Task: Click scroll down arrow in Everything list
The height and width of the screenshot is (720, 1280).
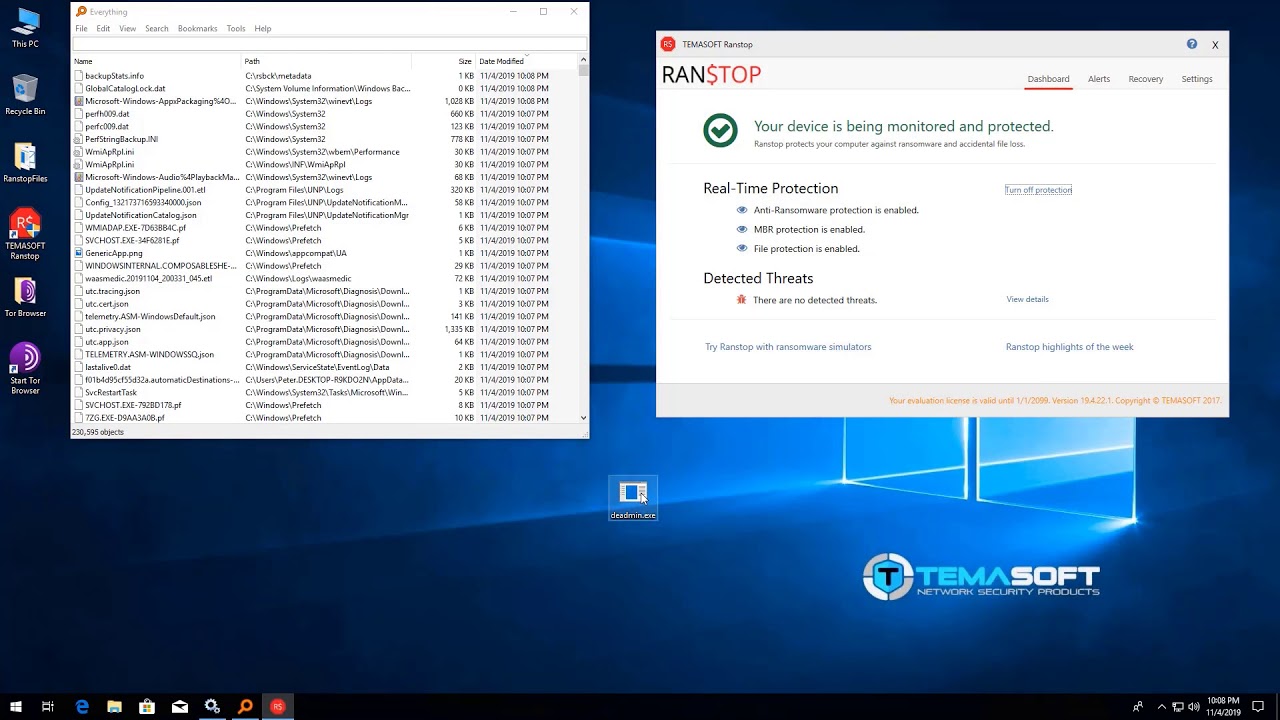Action: coord(583,418)
